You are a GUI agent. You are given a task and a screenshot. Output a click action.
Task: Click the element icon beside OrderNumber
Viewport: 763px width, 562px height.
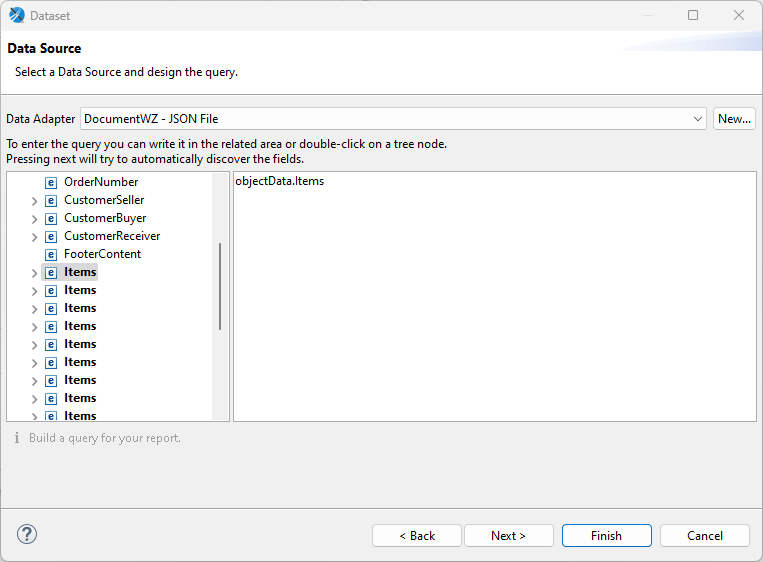click(x=51, y=182)
